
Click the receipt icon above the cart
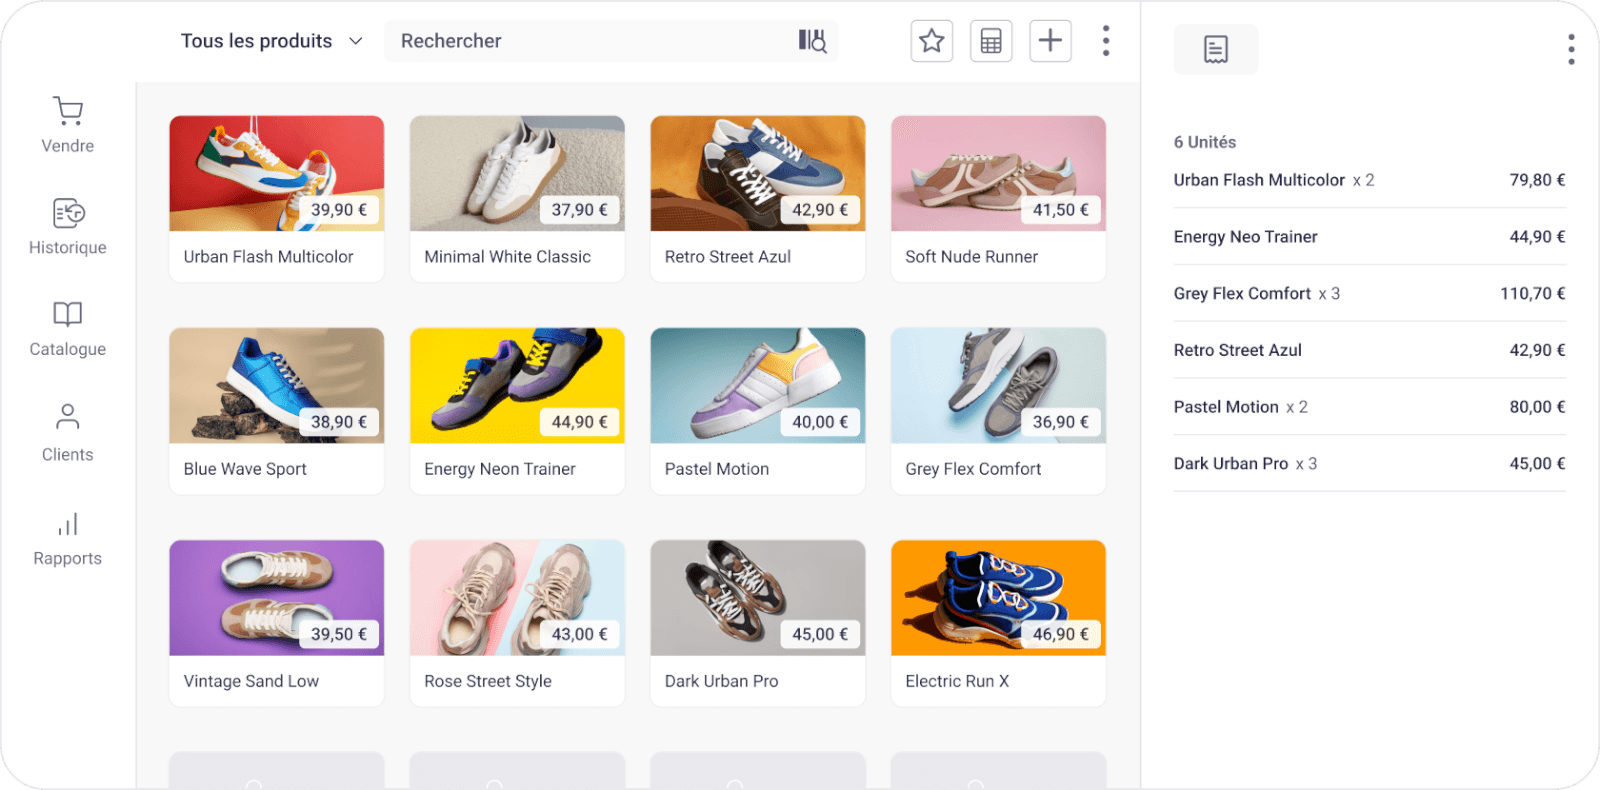1215,49
